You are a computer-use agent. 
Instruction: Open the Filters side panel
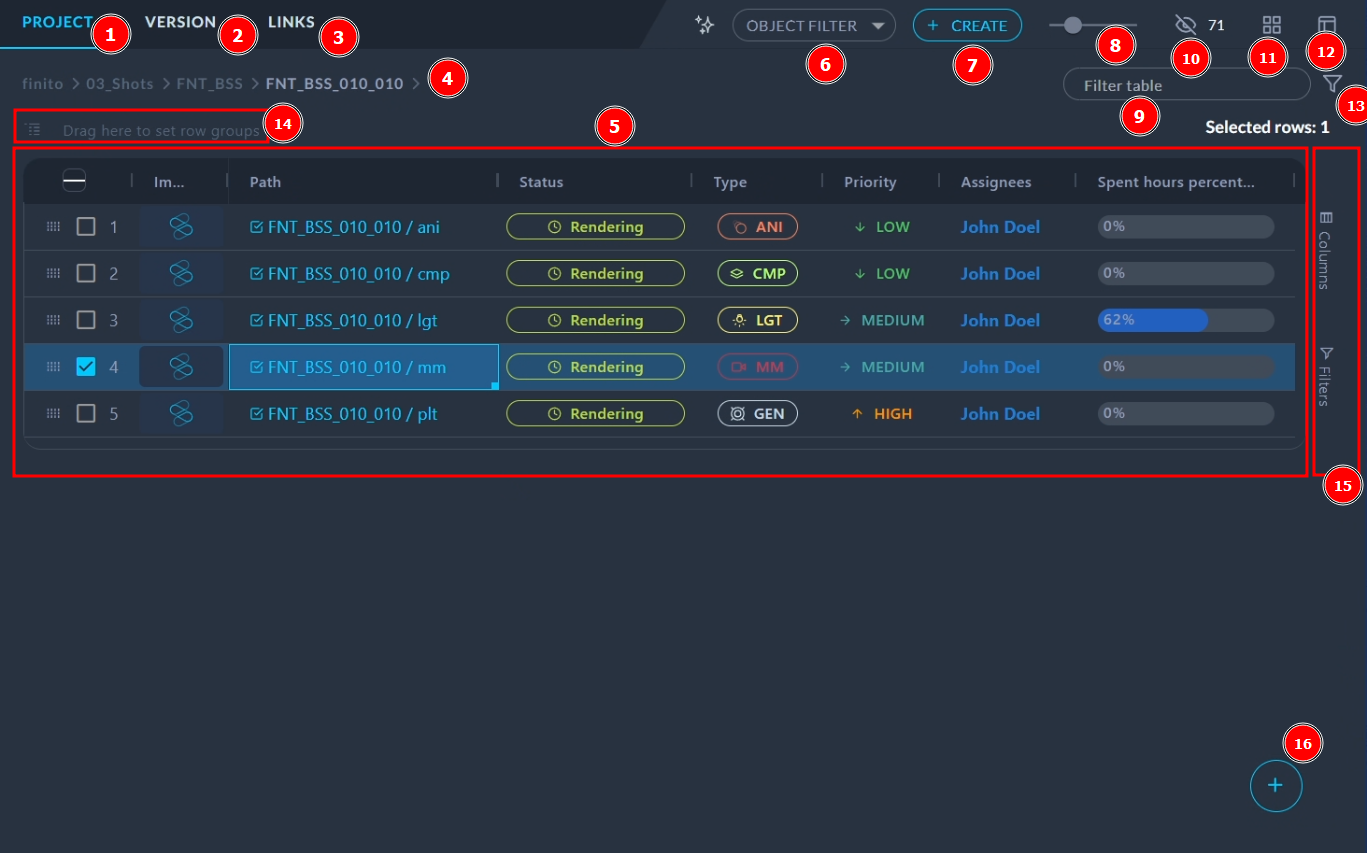pyautogui.click(x=1325, y=377)
